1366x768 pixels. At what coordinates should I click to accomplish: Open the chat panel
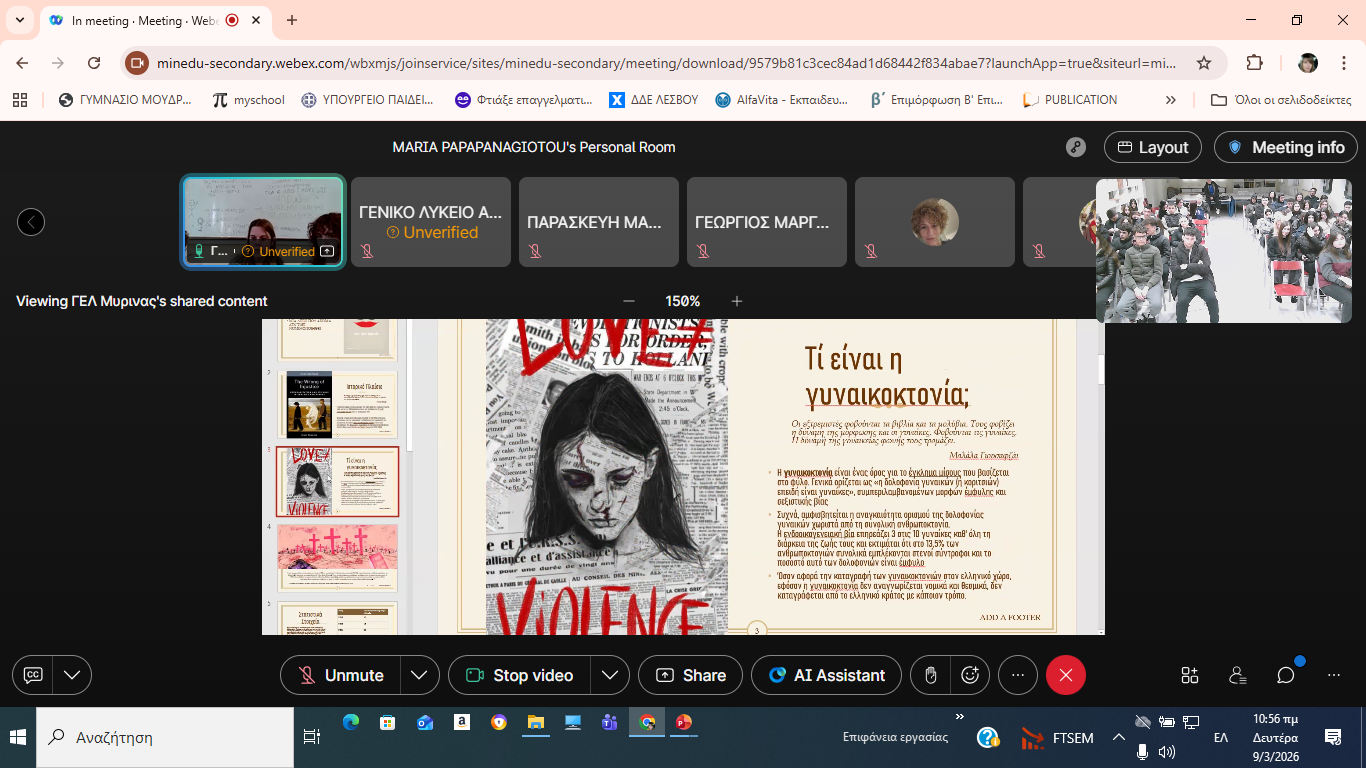pos(1286,675)
